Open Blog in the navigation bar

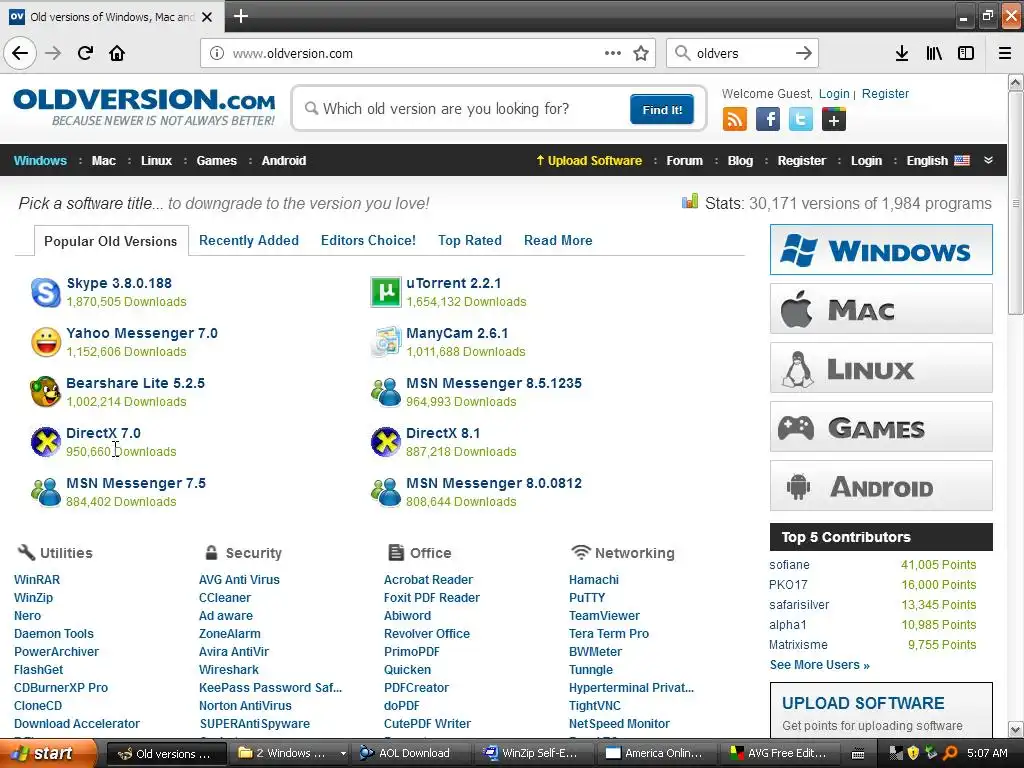tap(741, 161)
